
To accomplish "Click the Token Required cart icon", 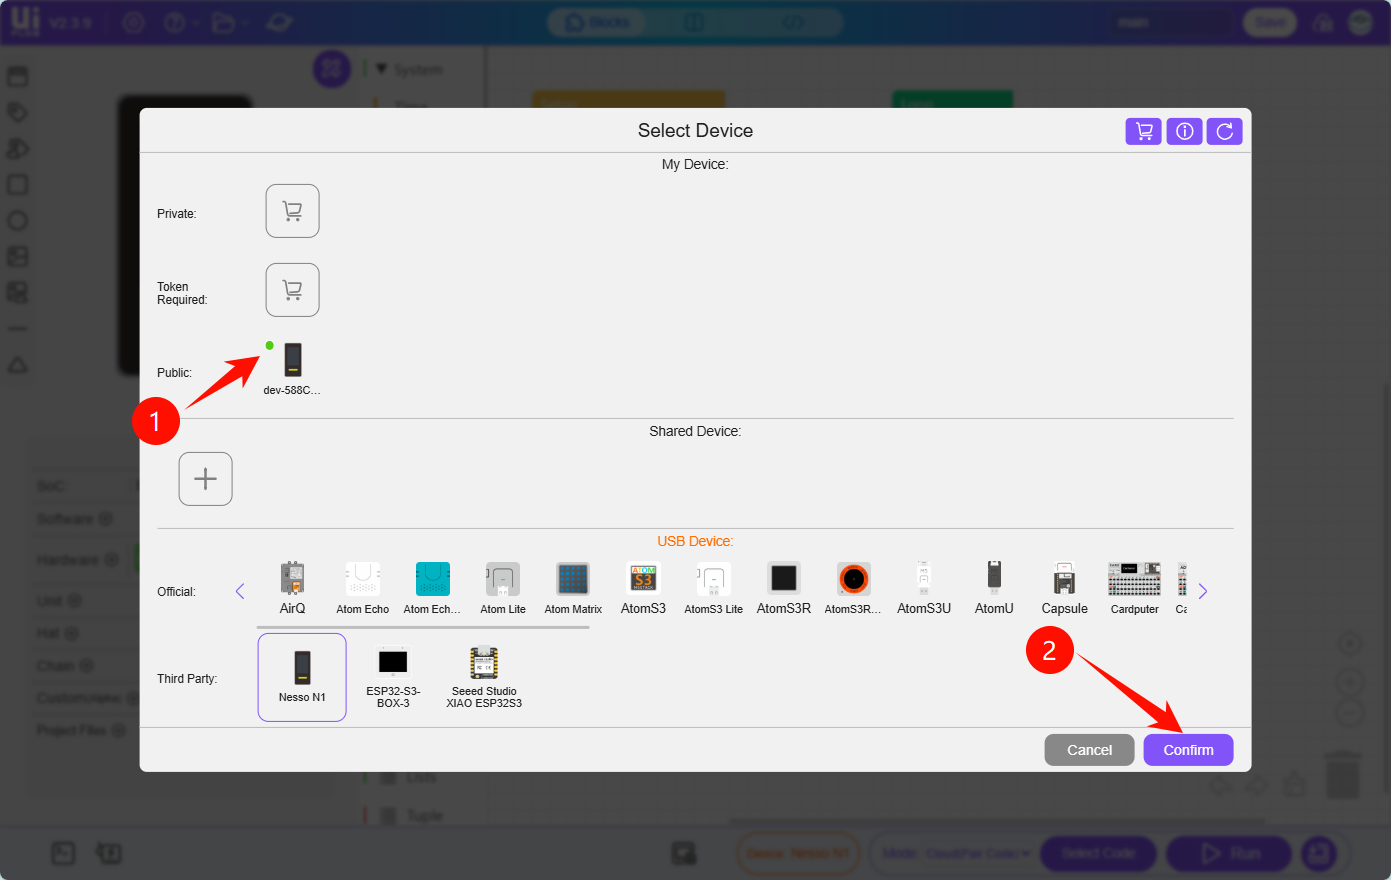I will tap(292, 290).
